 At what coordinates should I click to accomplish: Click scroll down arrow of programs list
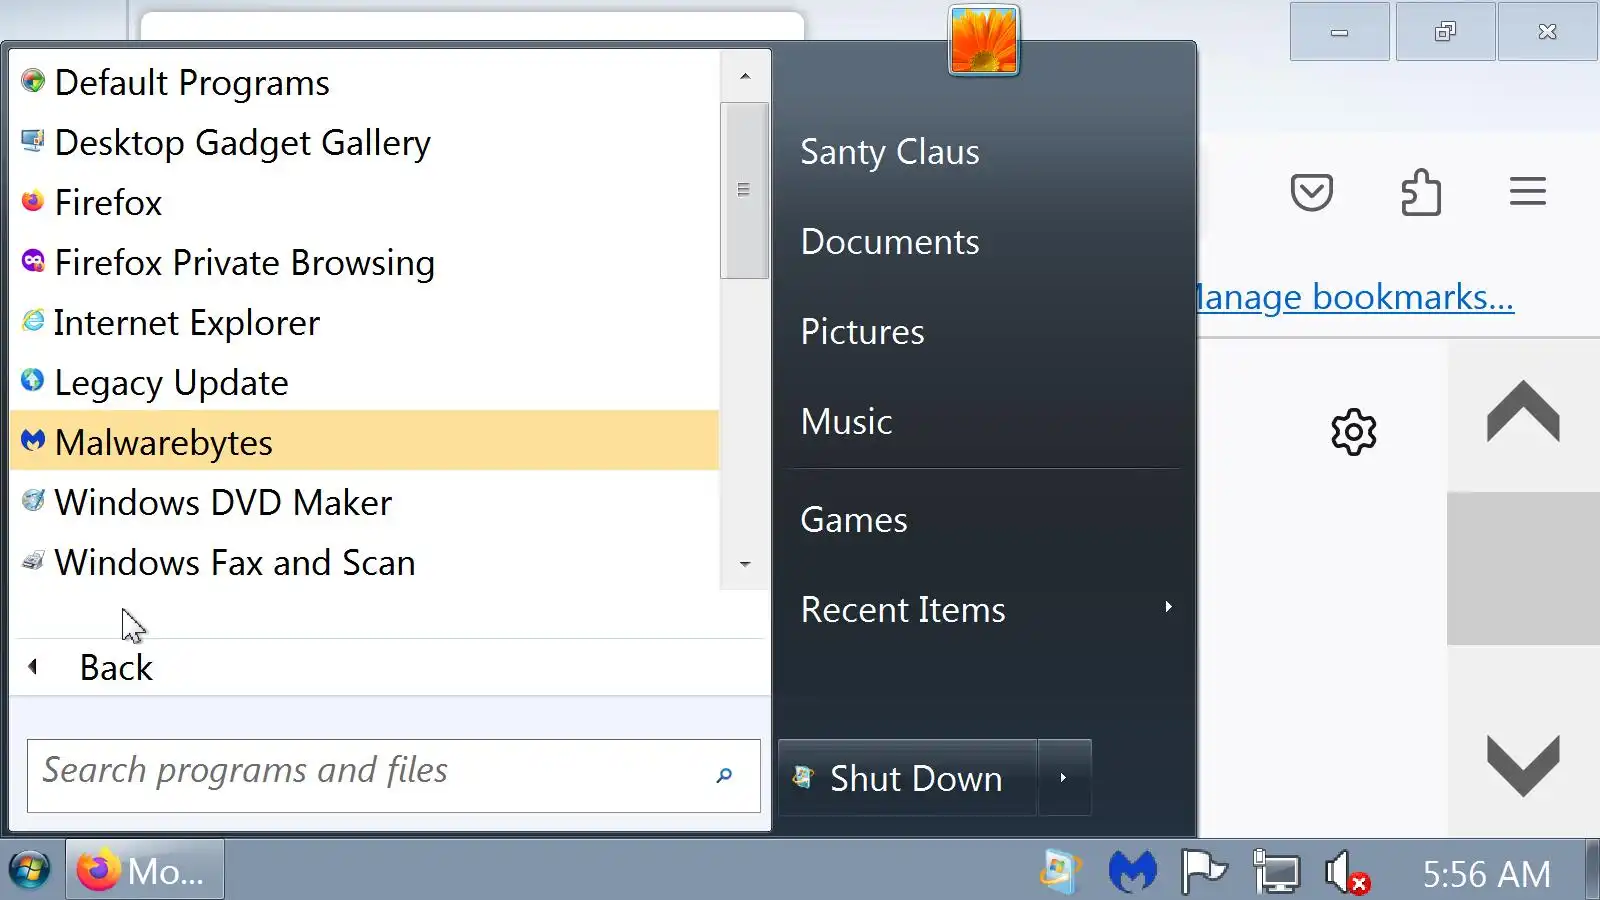tap(745, 564)
